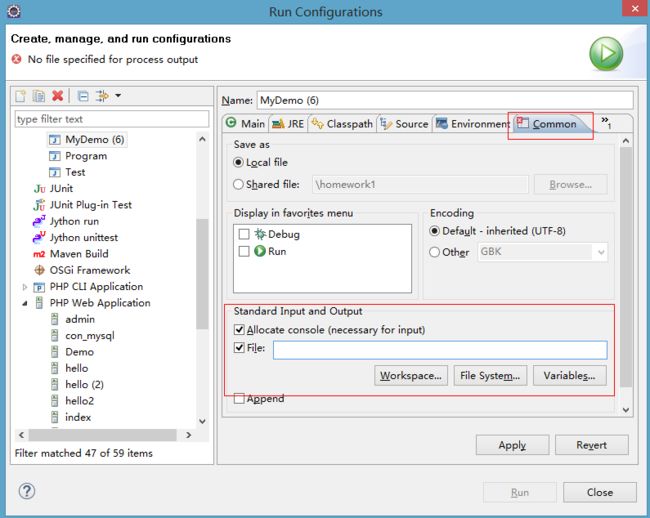
Task: Uncheck Allocate console checkbox
Action: click(239, 330)
